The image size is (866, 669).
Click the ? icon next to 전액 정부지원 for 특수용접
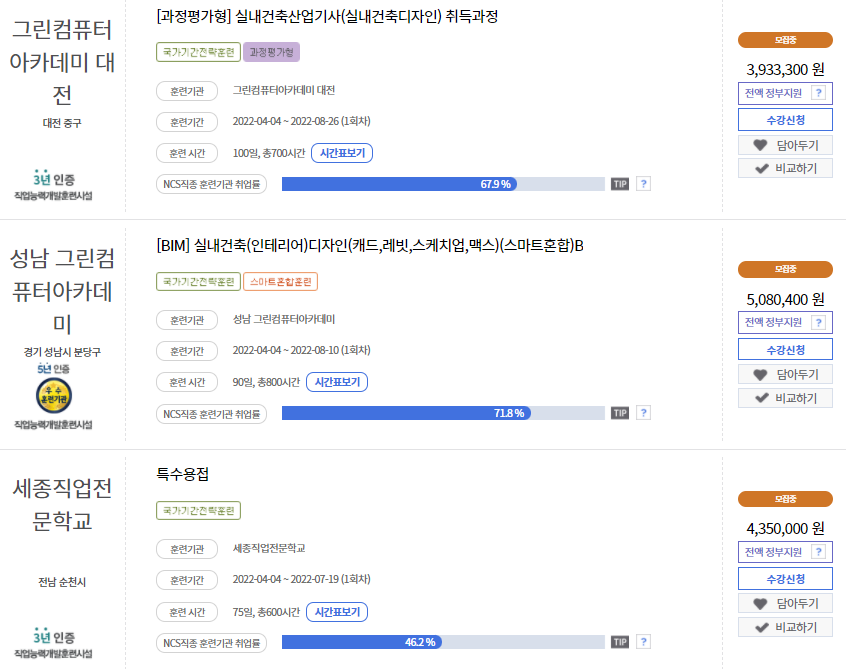818,551
